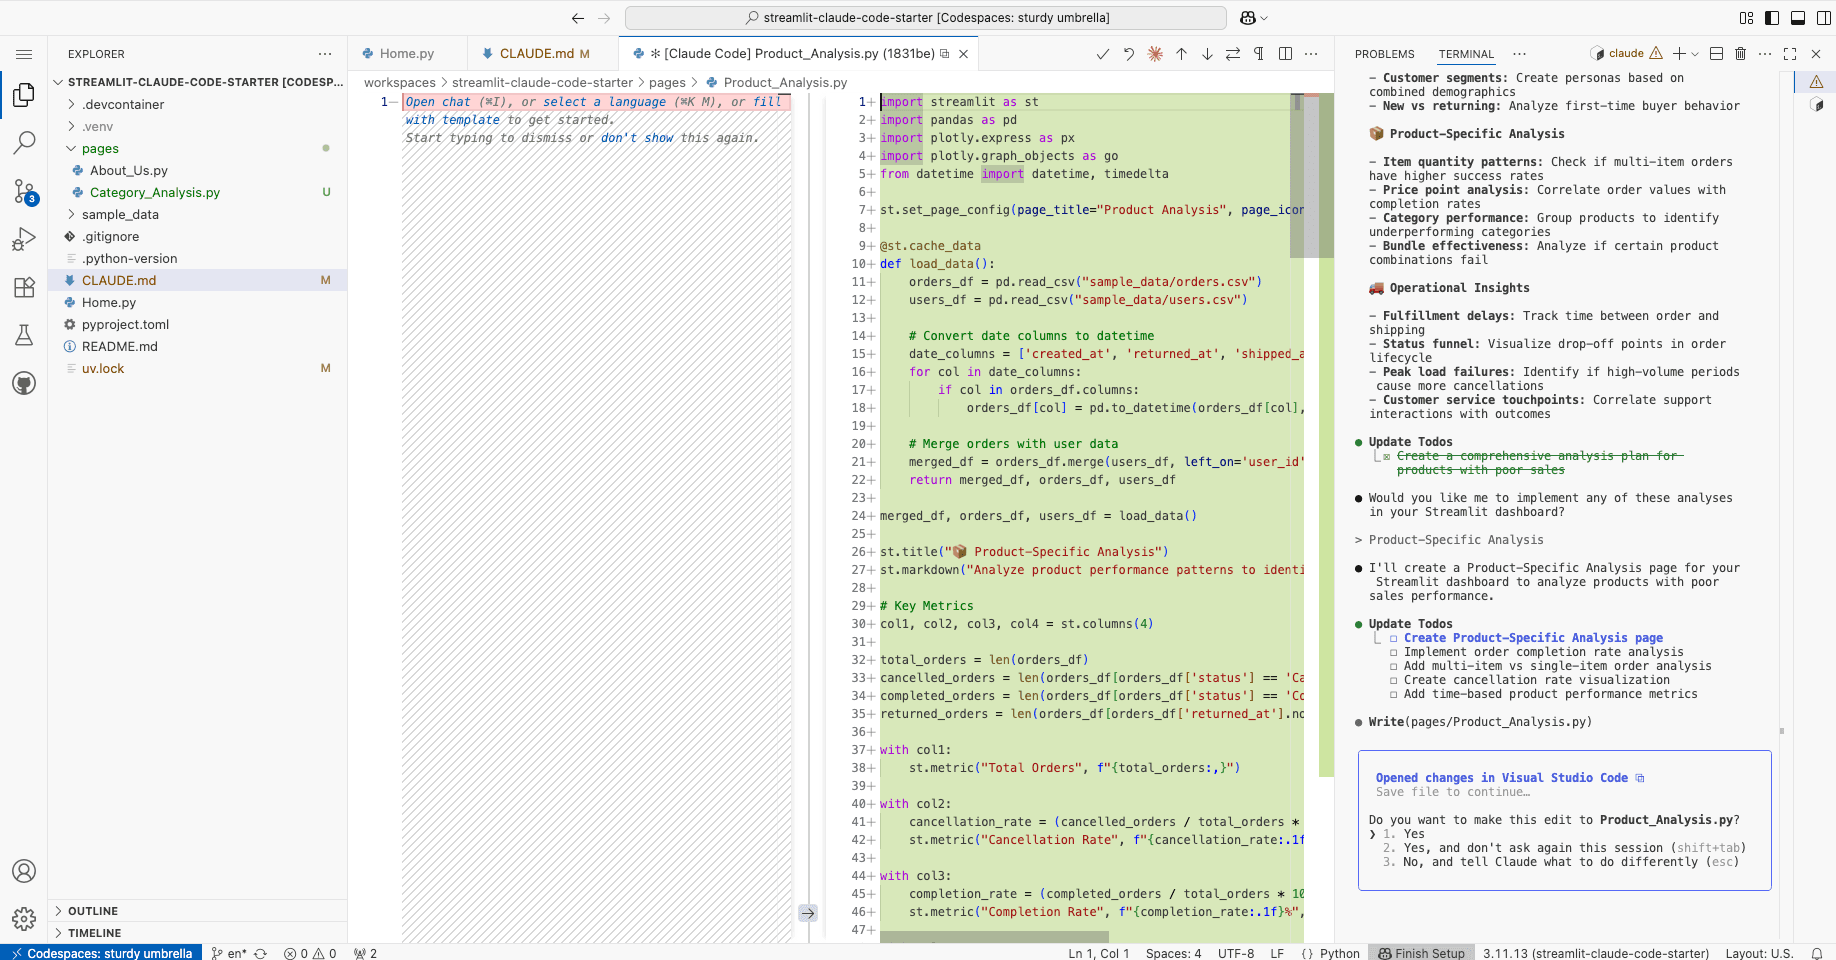Click Finish Setup in status bar
This screenshot has height=960, width=1836.
[1421, 953]
